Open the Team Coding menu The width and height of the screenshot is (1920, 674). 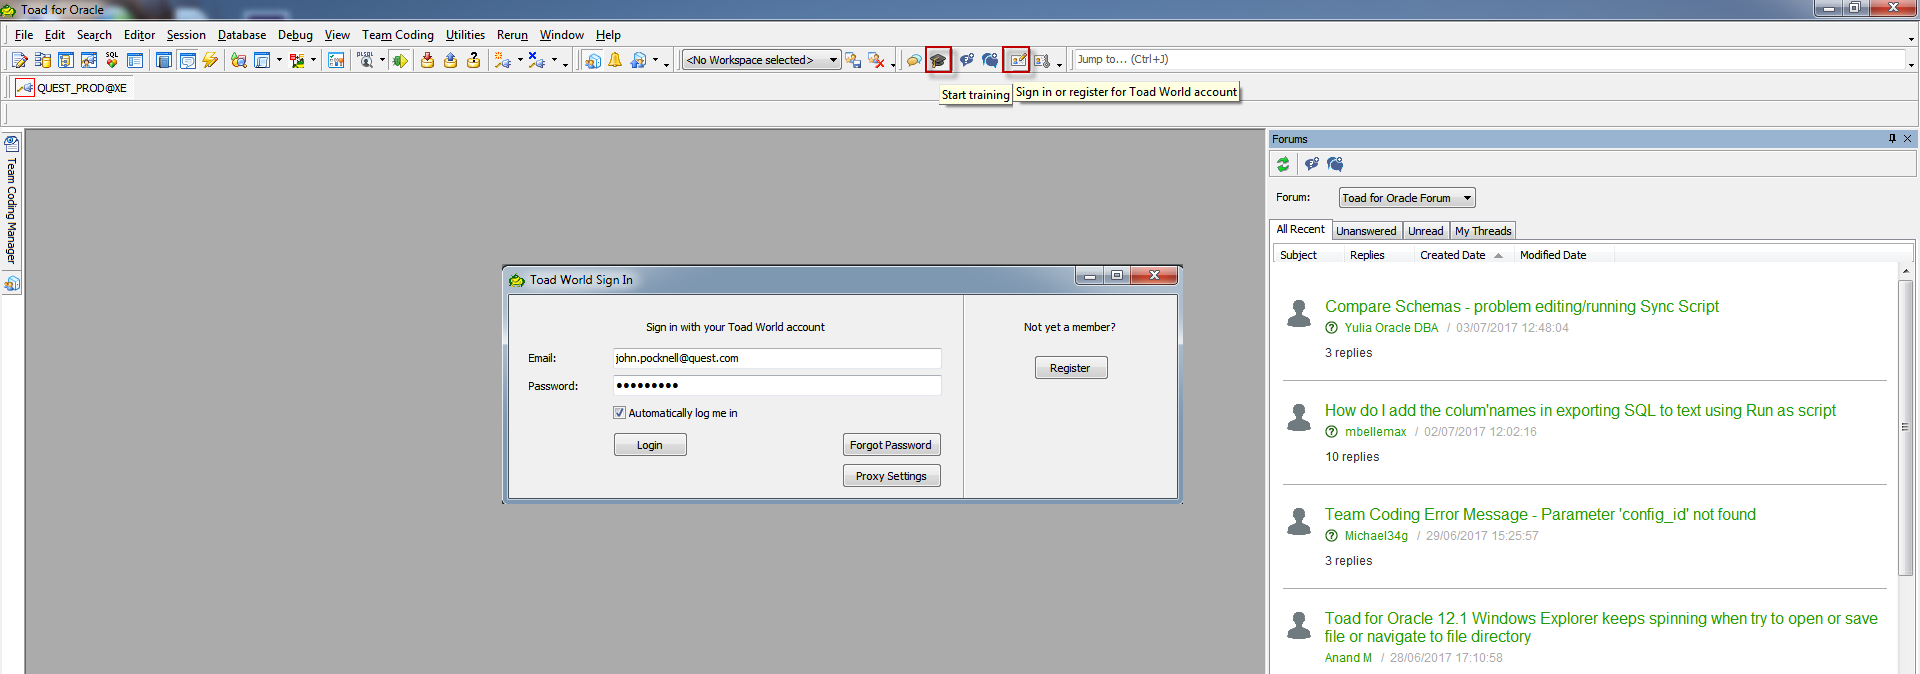398,35
